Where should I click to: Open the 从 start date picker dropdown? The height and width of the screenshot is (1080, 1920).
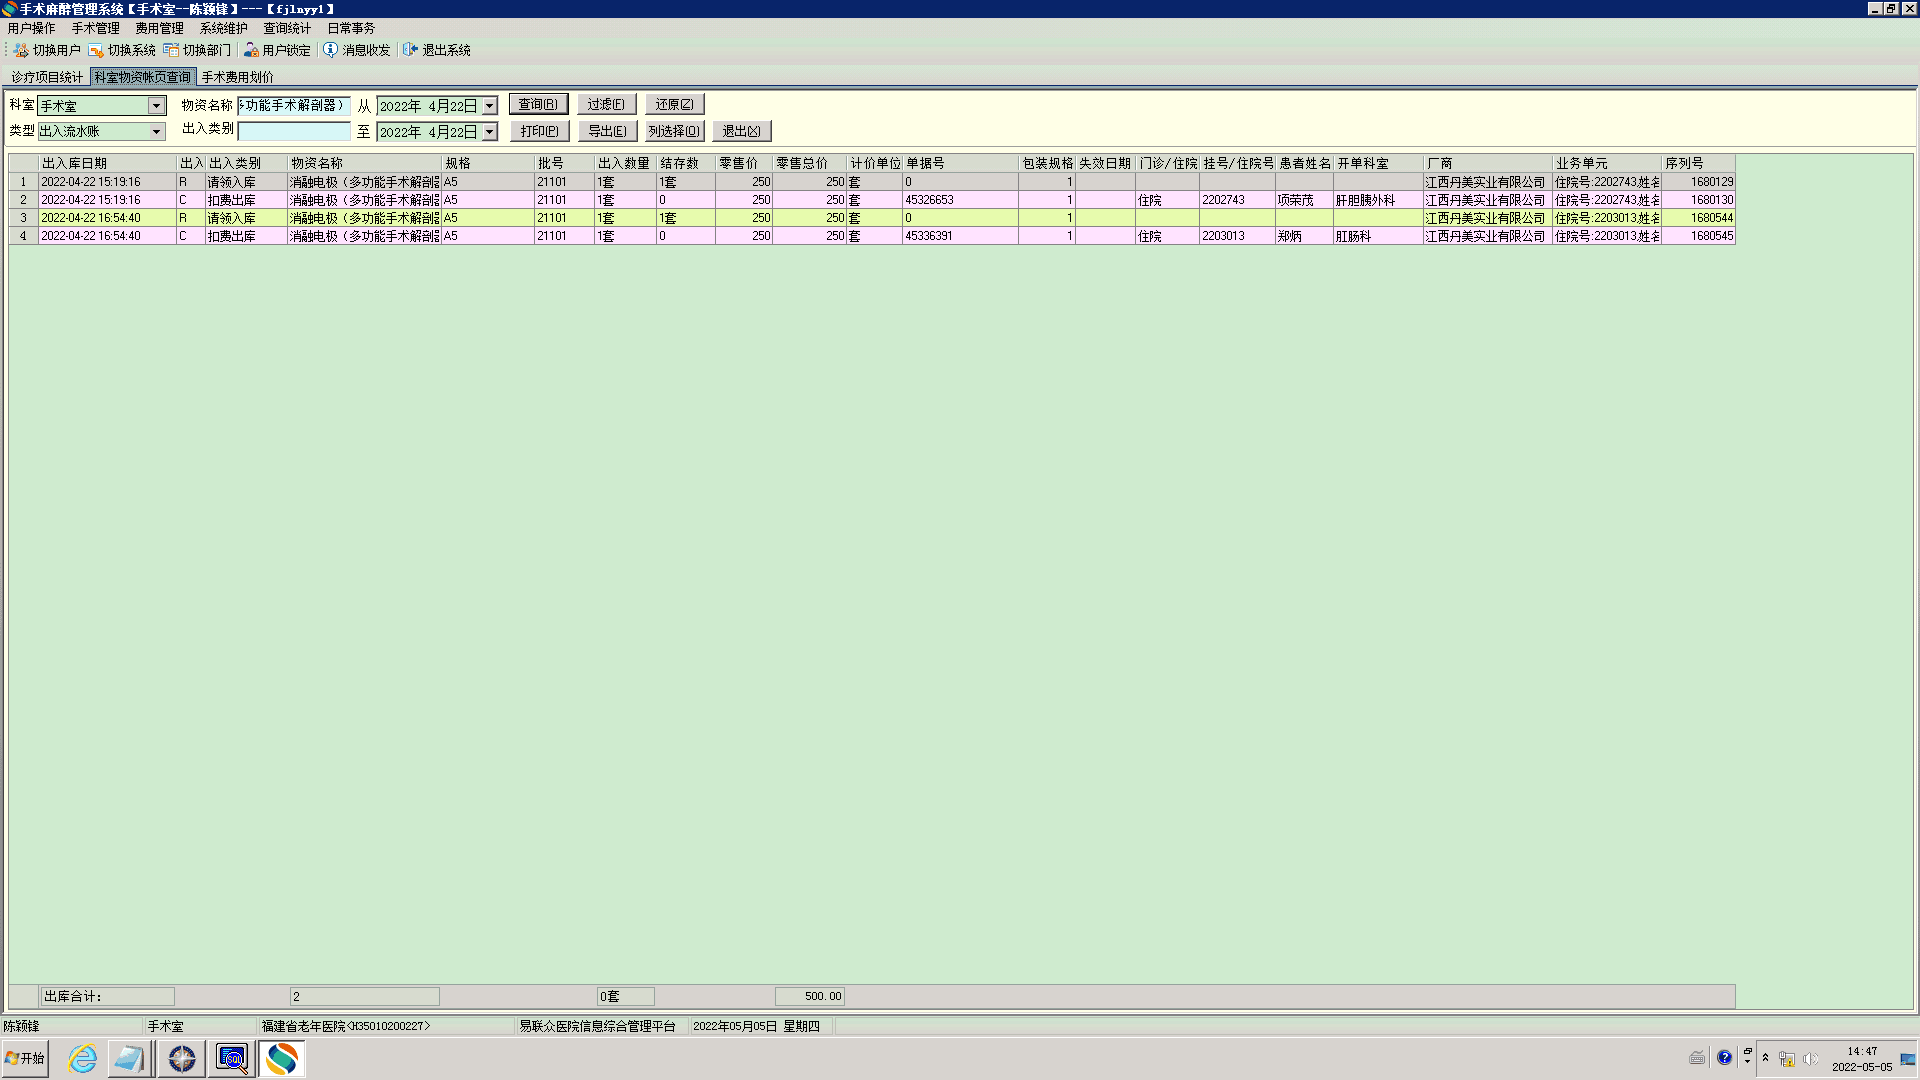click(489, 106)
